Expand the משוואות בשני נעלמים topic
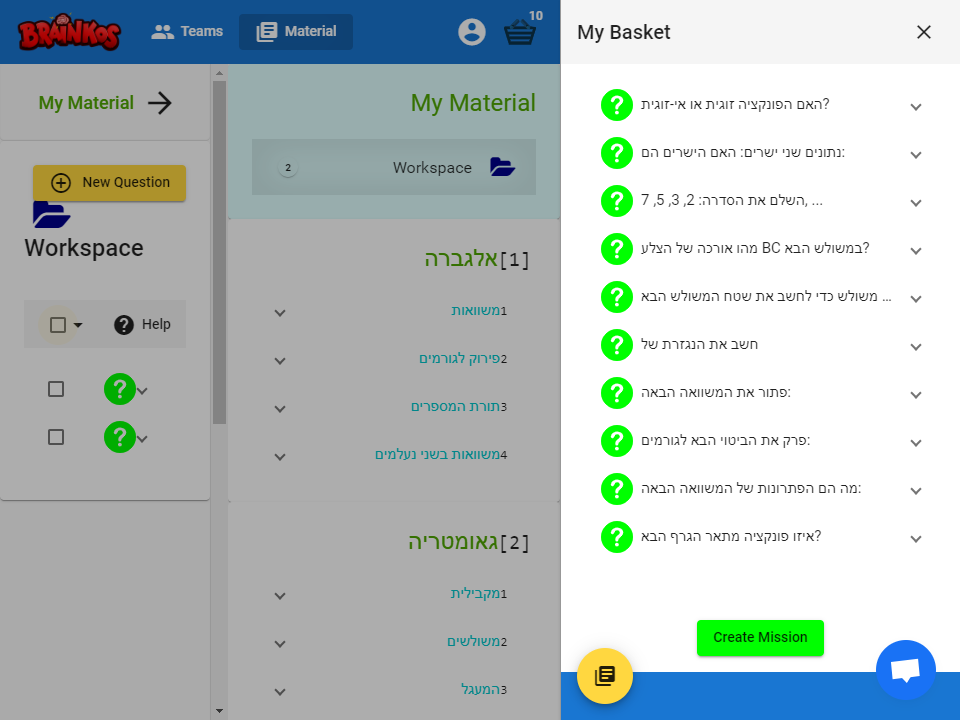Viewport: 960px width, 720px height. click(x=280, y=457)
